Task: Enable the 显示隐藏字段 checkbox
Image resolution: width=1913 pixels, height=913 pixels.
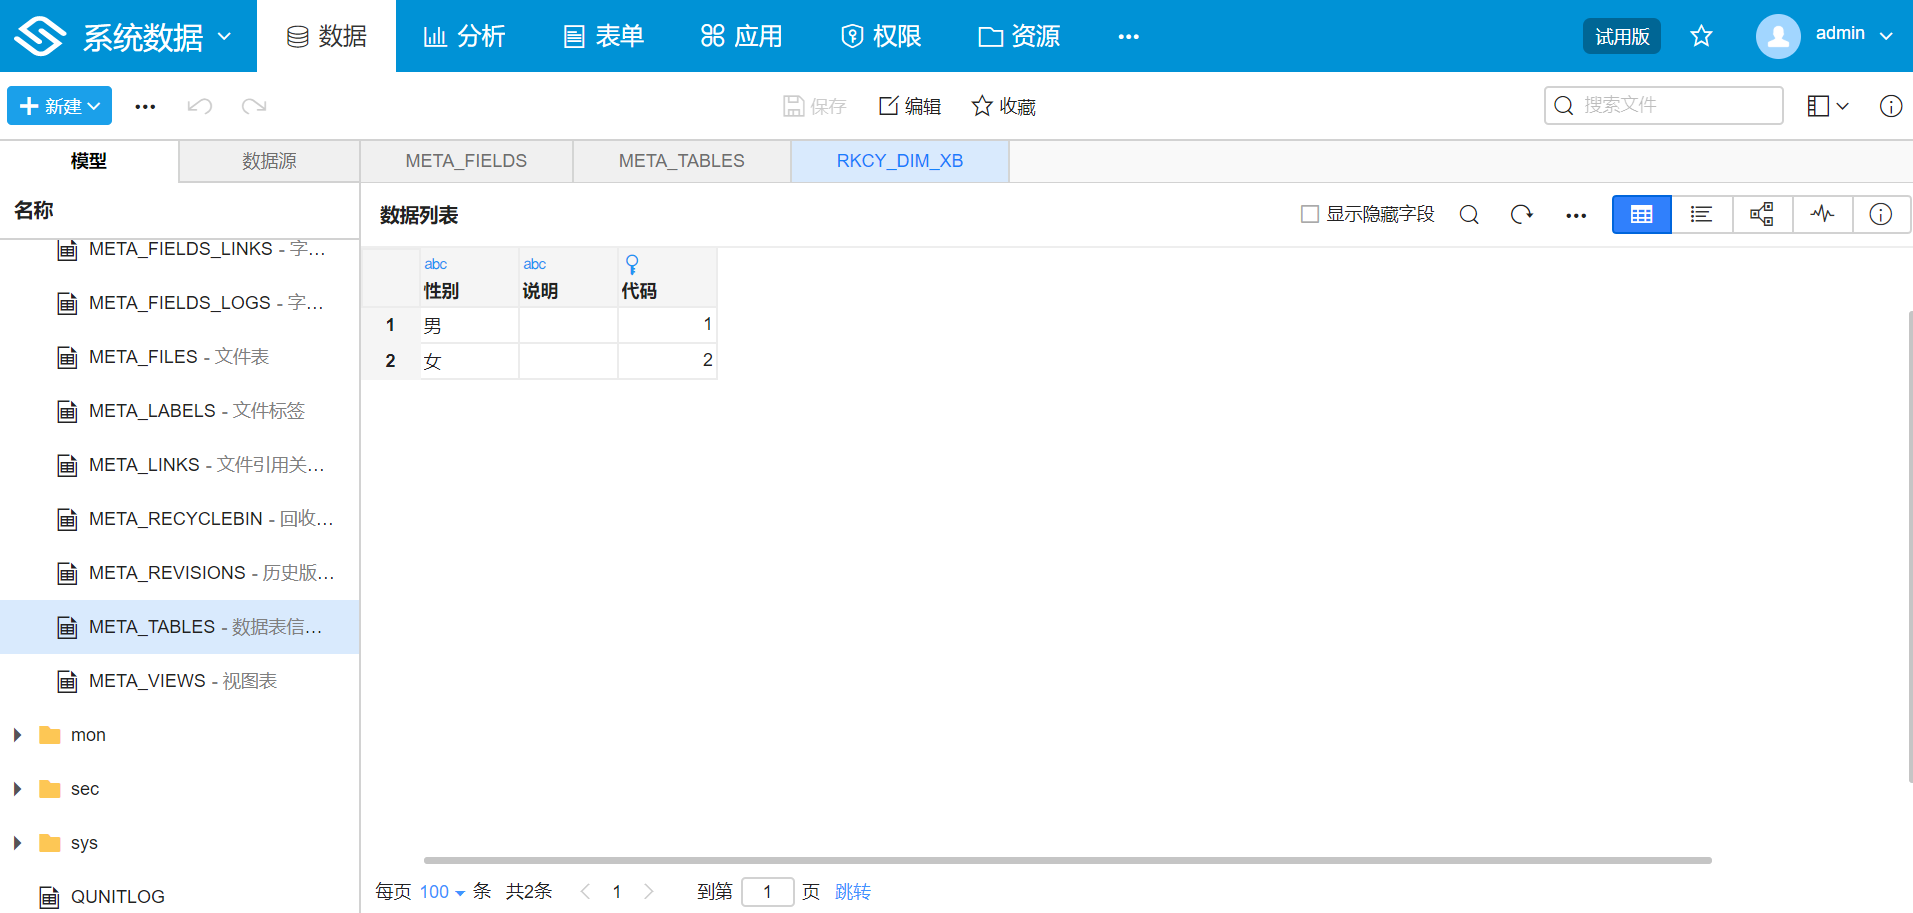Action: (1308, 214)
